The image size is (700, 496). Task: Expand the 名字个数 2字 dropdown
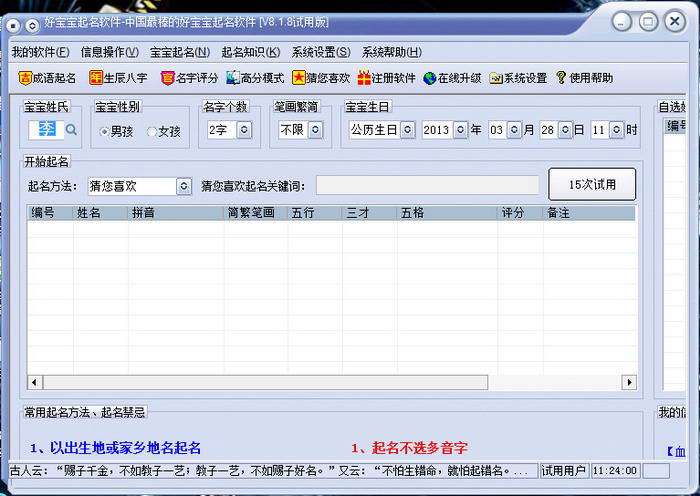pyautogui.click(x=244, y=130)
